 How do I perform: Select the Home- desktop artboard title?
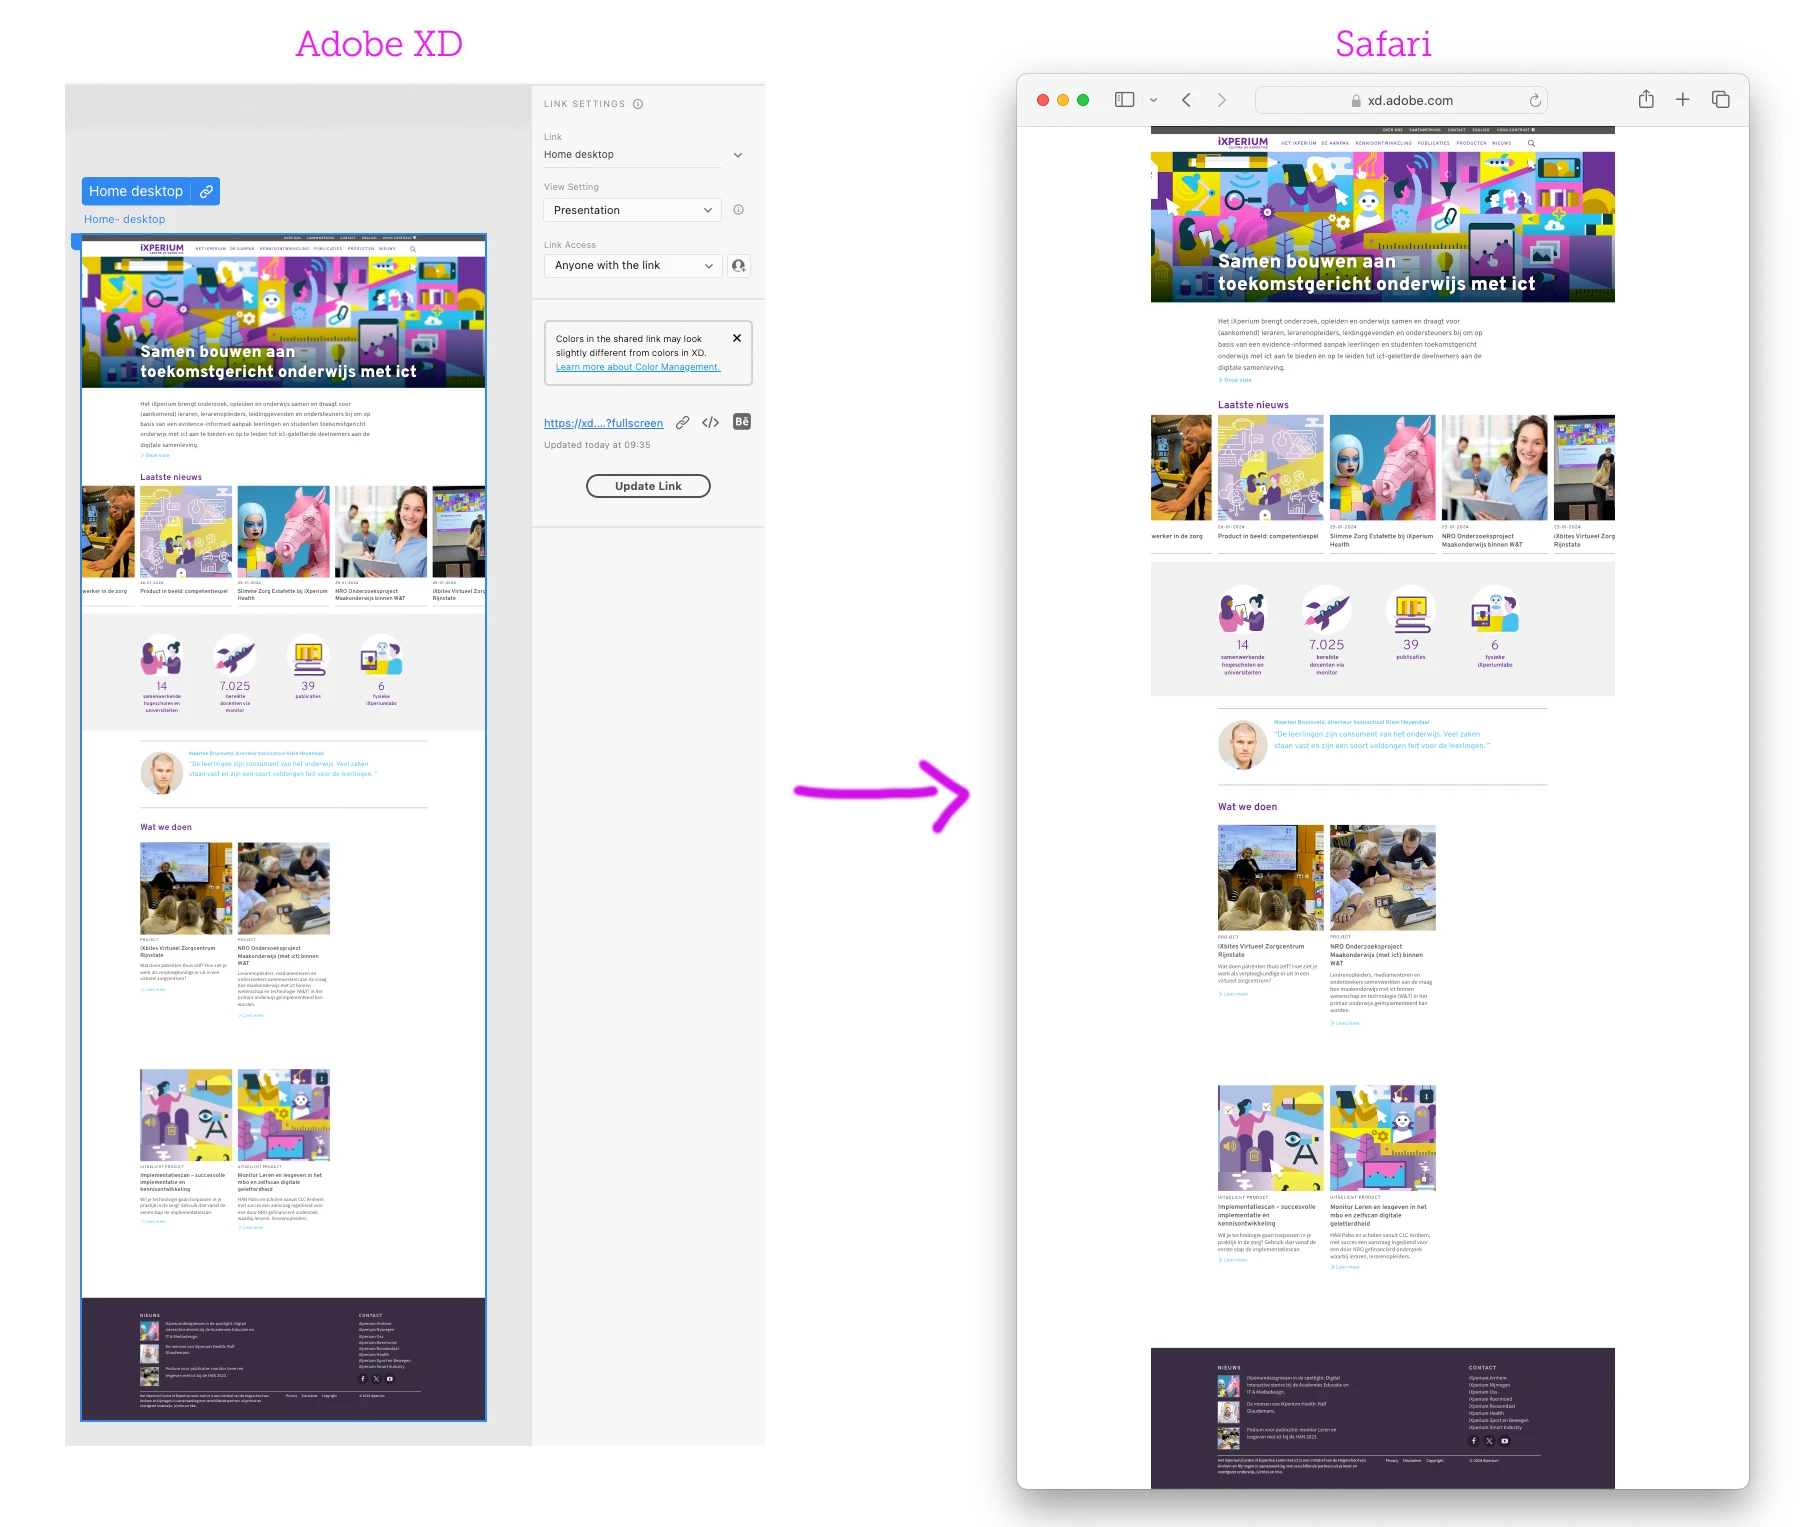click(124, 219)
